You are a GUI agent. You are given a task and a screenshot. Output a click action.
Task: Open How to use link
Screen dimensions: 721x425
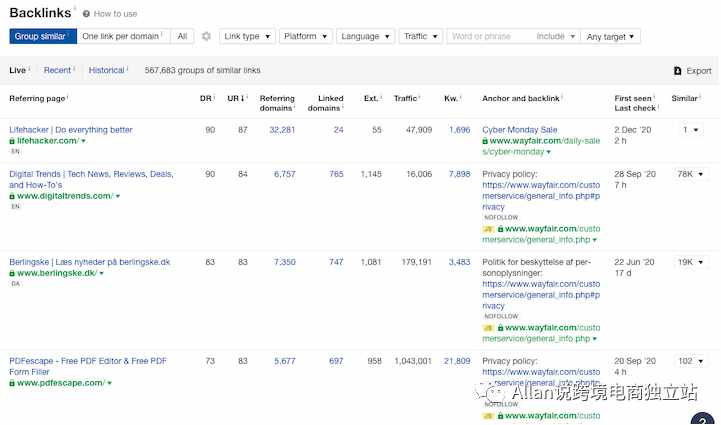click(x=115, y=14)
